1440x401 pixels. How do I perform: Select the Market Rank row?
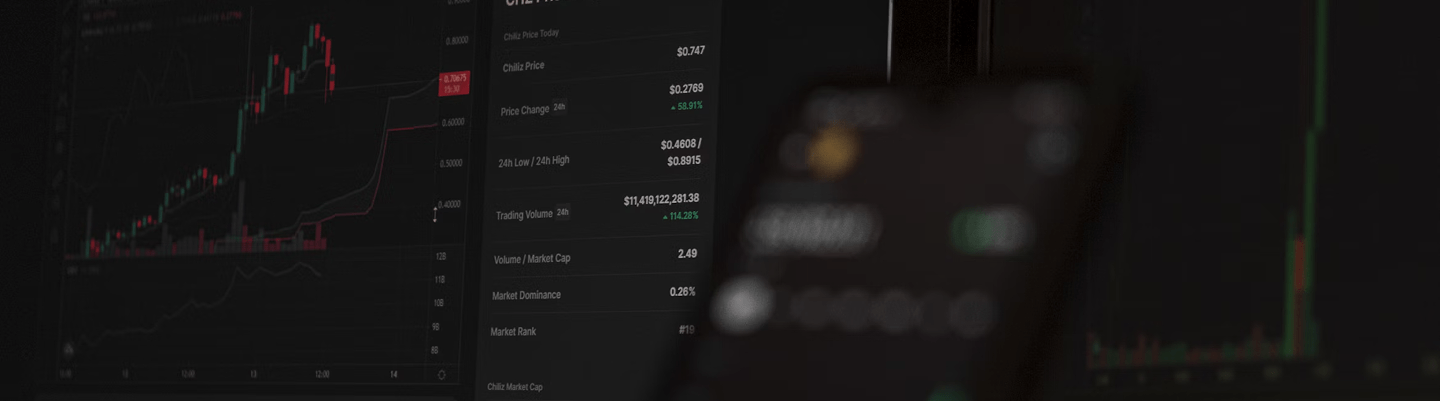pos(592,330)
